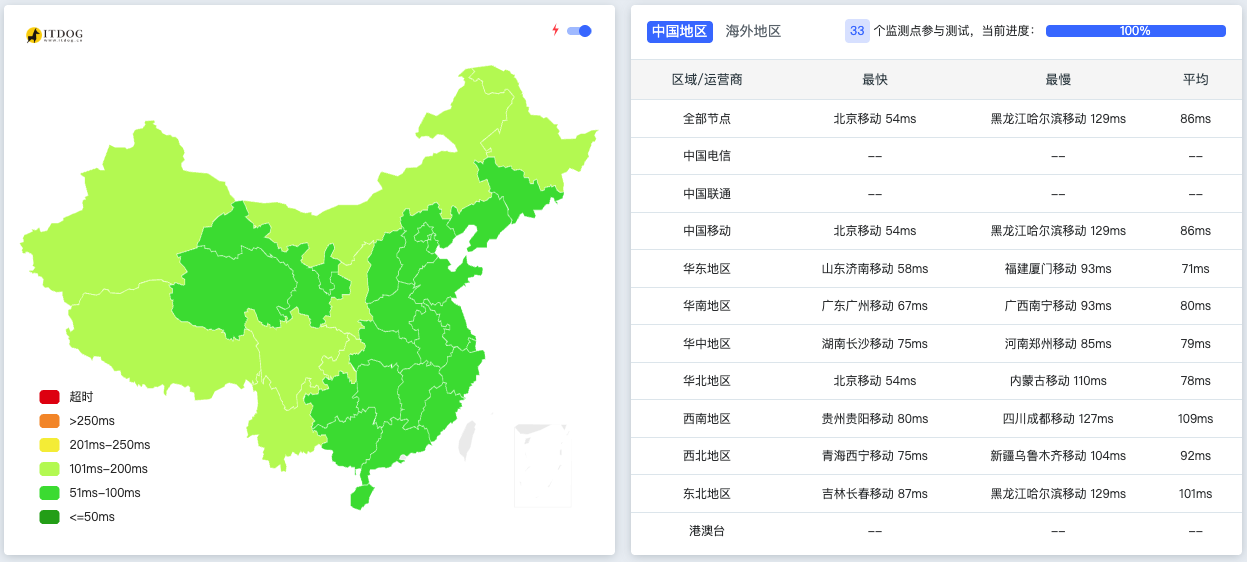Select the 中国移动 row label
This screenshot has width=1247, height=562.
[x=707, y=231]
